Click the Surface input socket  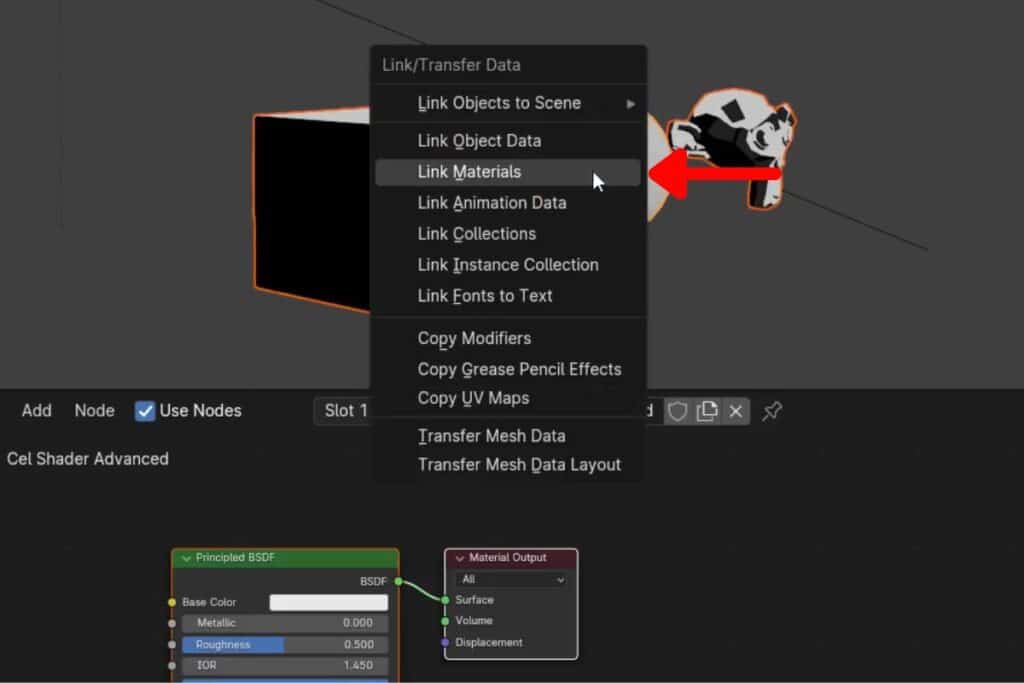445,600
